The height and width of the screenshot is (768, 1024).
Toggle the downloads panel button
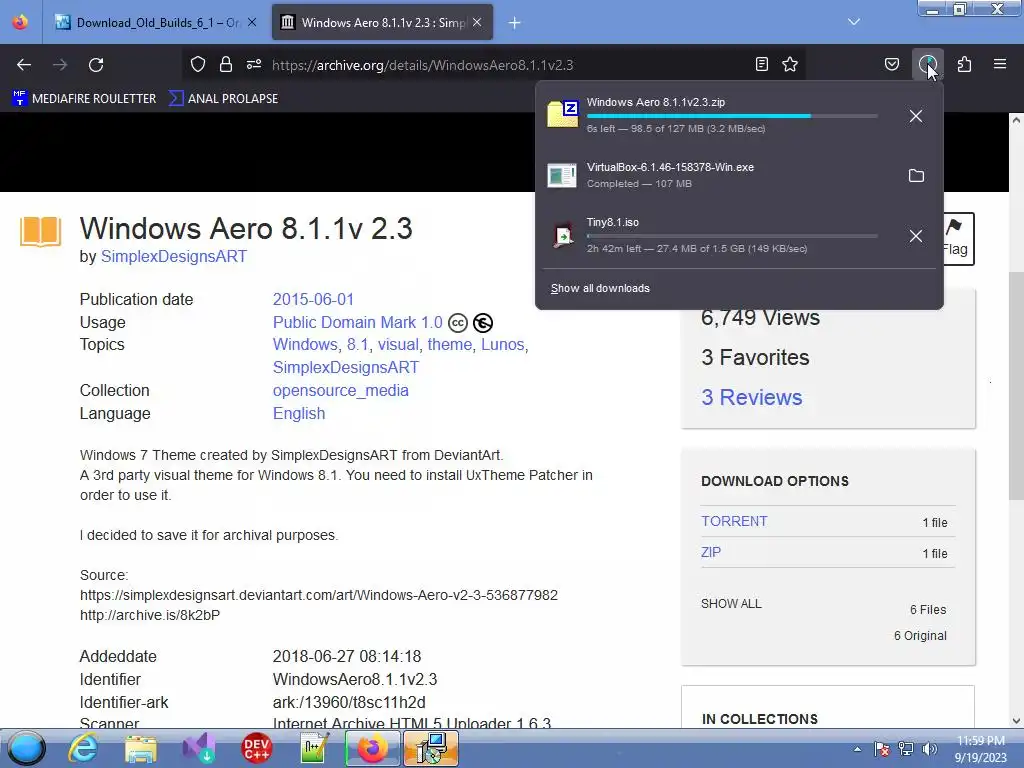pyautogui.click(x=928, y=65)
